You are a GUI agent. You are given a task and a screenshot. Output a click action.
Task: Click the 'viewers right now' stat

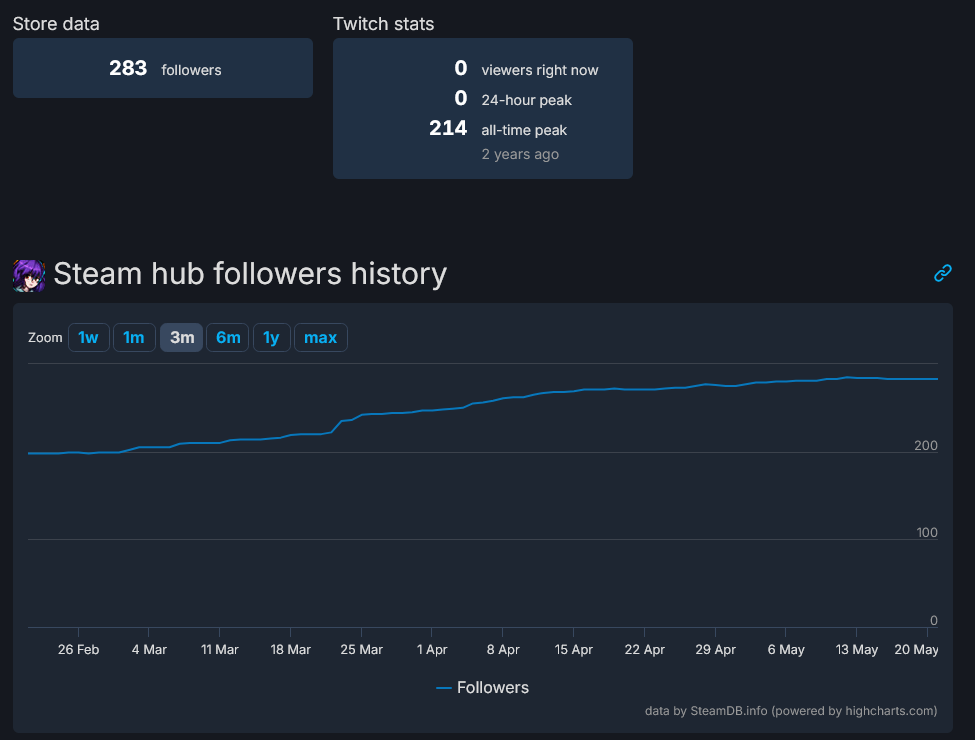(539, 70)
